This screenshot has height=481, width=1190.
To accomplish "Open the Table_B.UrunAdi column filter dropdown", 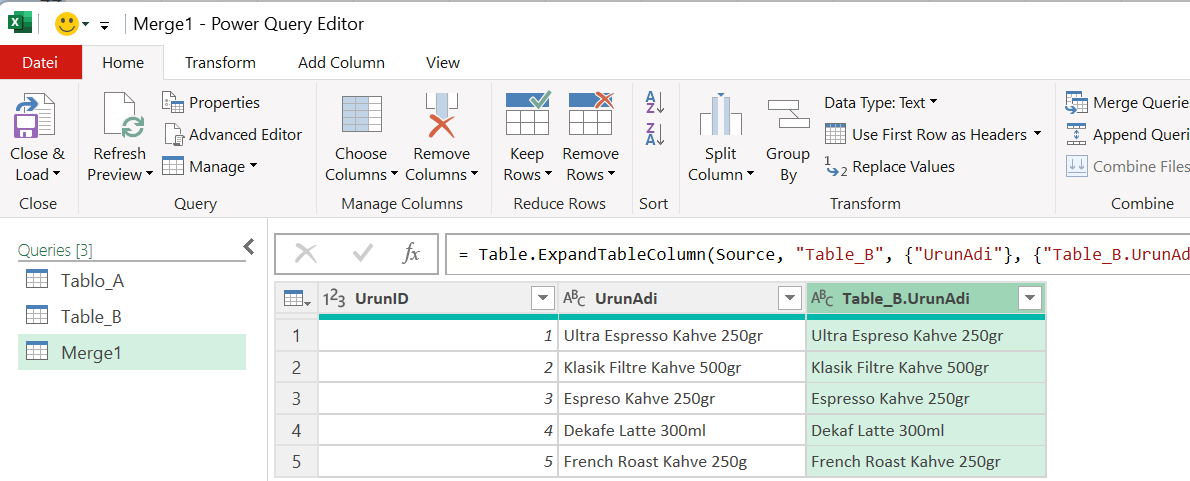I will (x=1029, y=298).
